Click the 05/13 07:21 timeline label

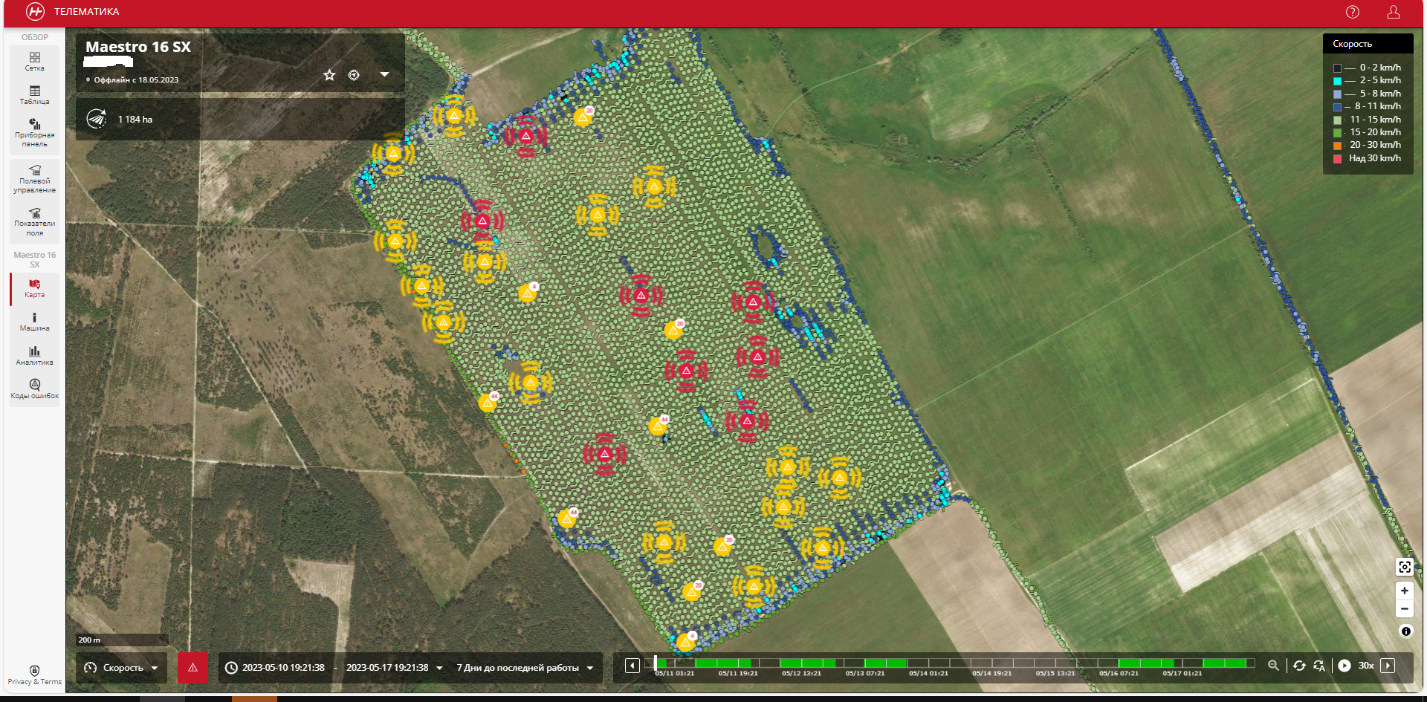[x=864, y=673]
